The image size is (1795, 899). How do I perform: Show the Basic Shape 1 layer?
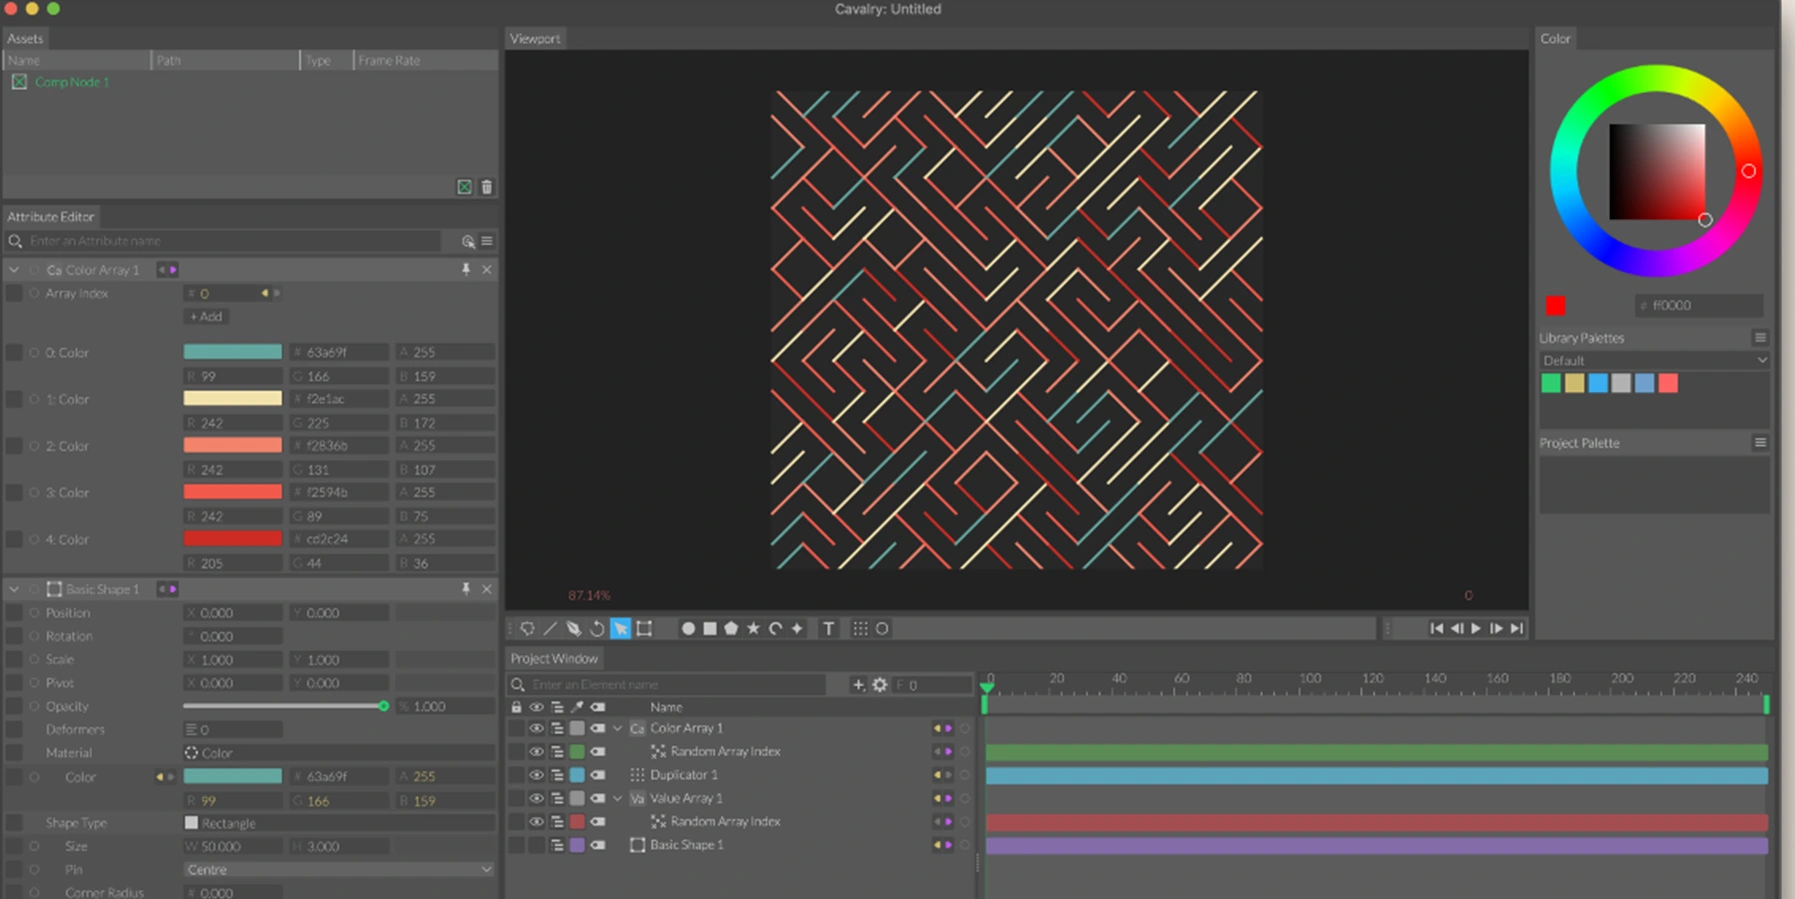(536, 845)
